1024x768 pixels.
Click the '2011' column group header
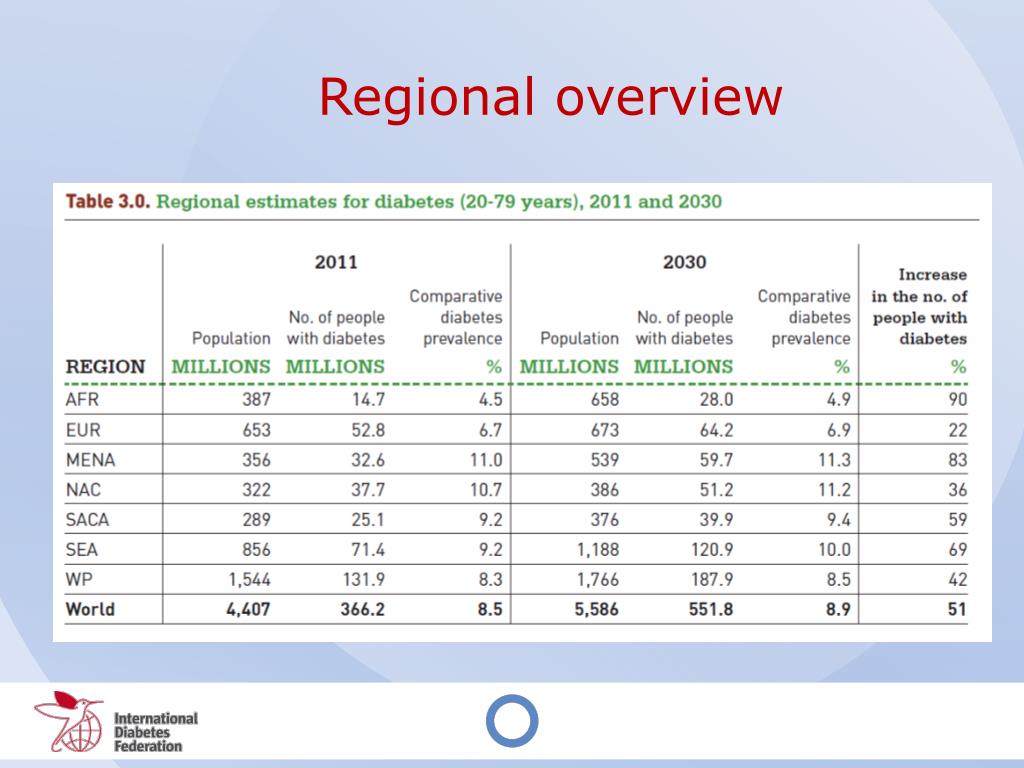point(336,262)
